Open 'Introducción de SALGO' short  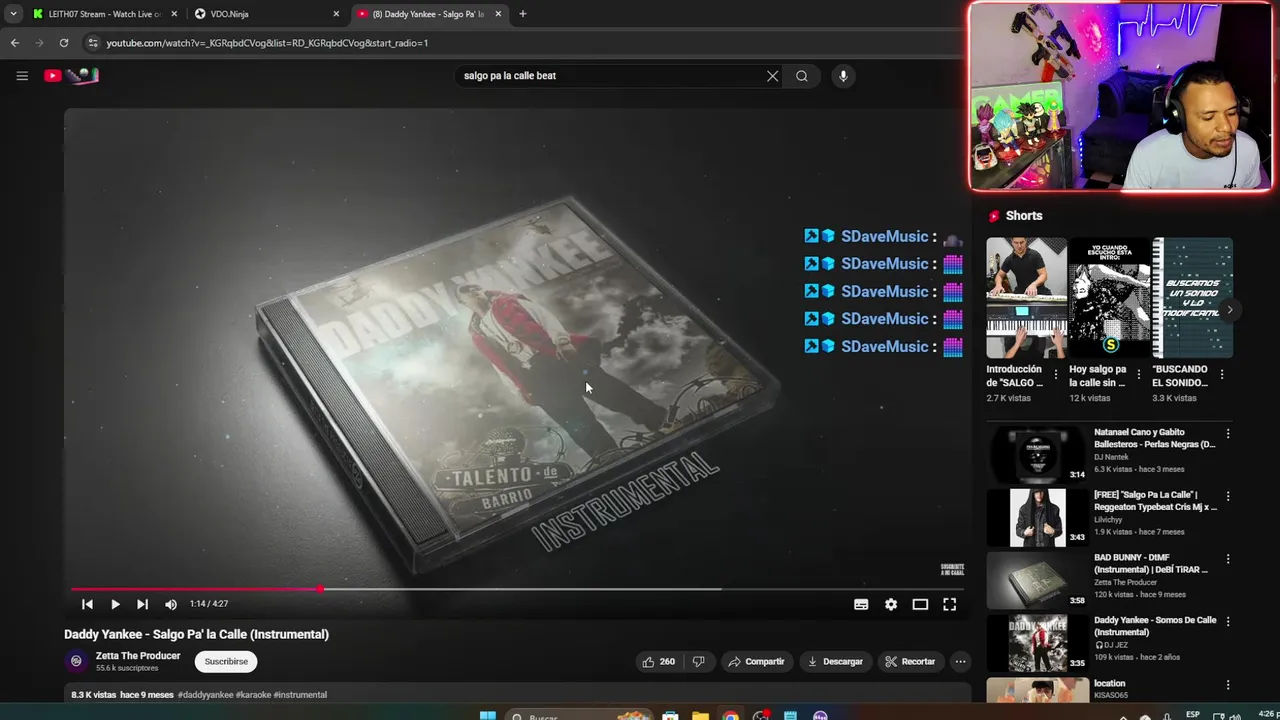1026,298
